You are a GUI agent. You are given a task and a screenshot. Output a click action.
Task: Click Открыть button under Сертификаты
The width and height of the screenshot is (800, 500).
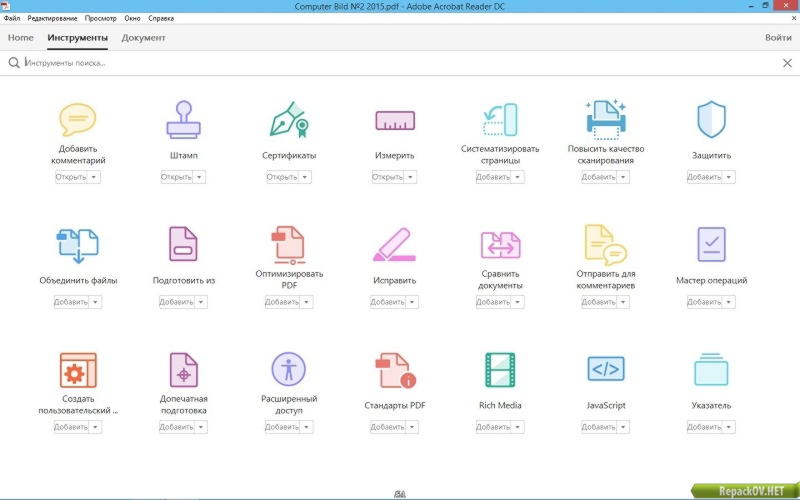pos(283,177)
